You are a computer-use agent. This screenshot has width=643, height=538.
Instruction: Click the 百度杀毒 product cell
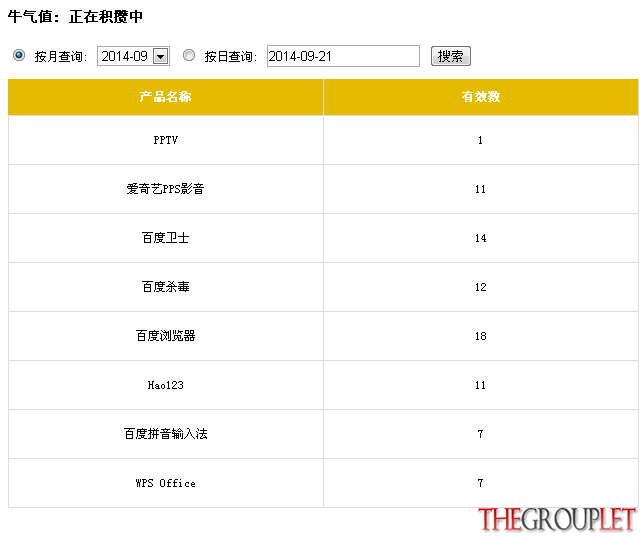[166, 287]
